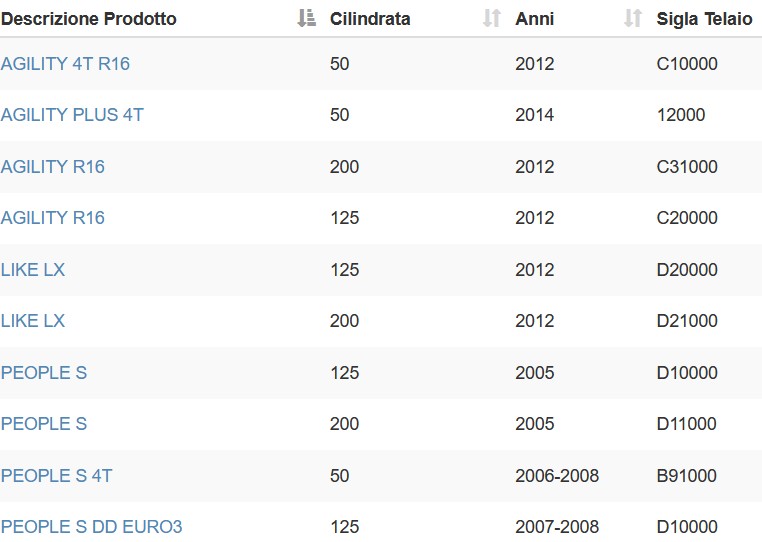Sort by Descrizione Prodotto sort icon
The image size is (762, 542).
pos(307,18)
